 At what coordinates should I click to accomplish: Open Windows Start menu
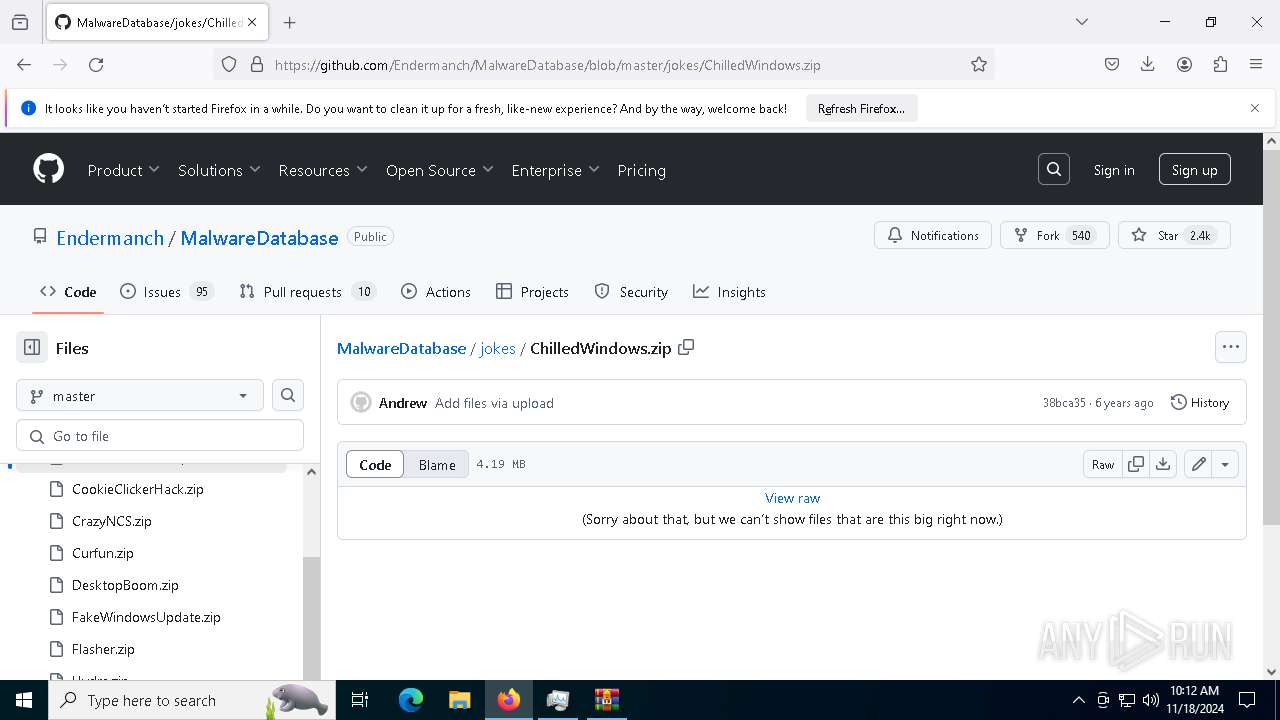tap(24, 700)
